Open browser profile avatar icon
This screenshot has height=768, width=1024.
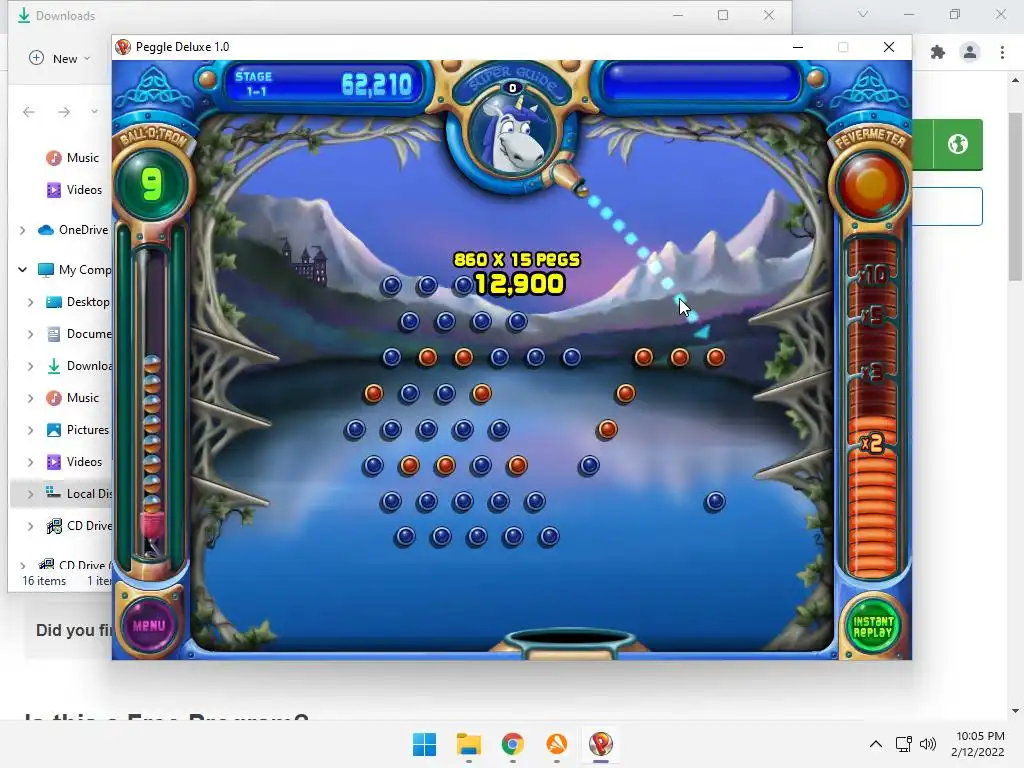click(970, 52)
